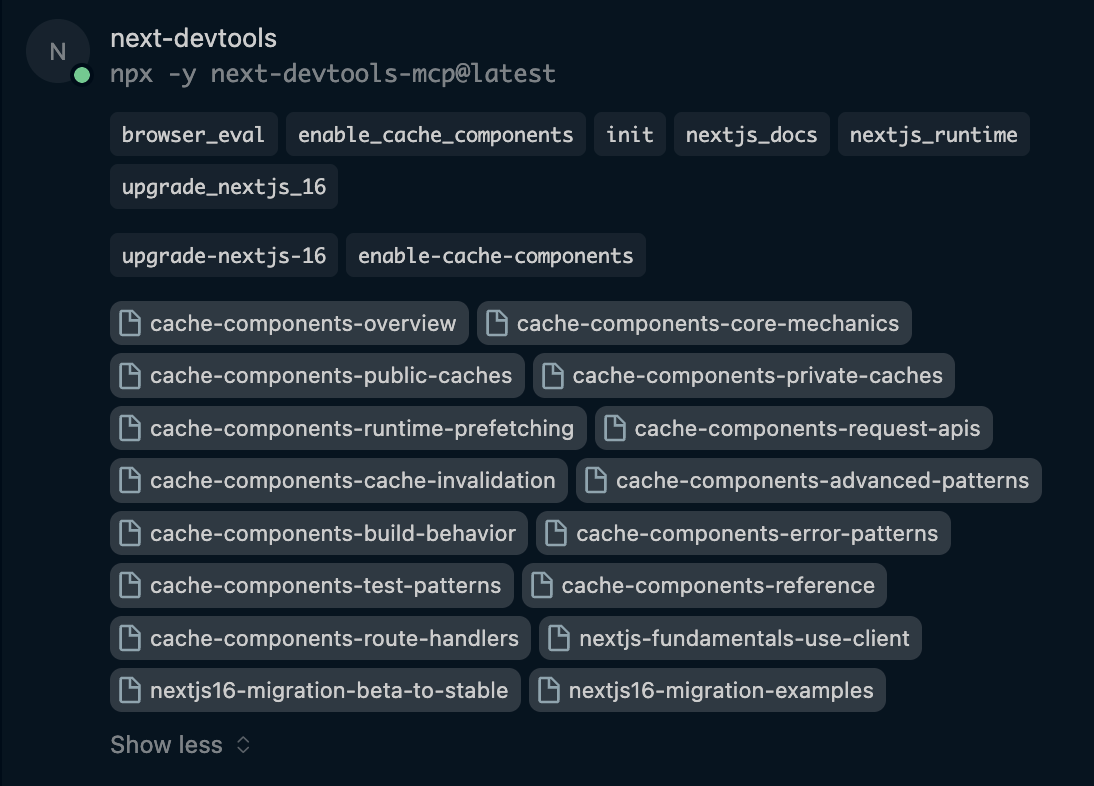Select the enable-cache-components prompt
This screenshot has width=1094, height=786.
coord(496,255)
